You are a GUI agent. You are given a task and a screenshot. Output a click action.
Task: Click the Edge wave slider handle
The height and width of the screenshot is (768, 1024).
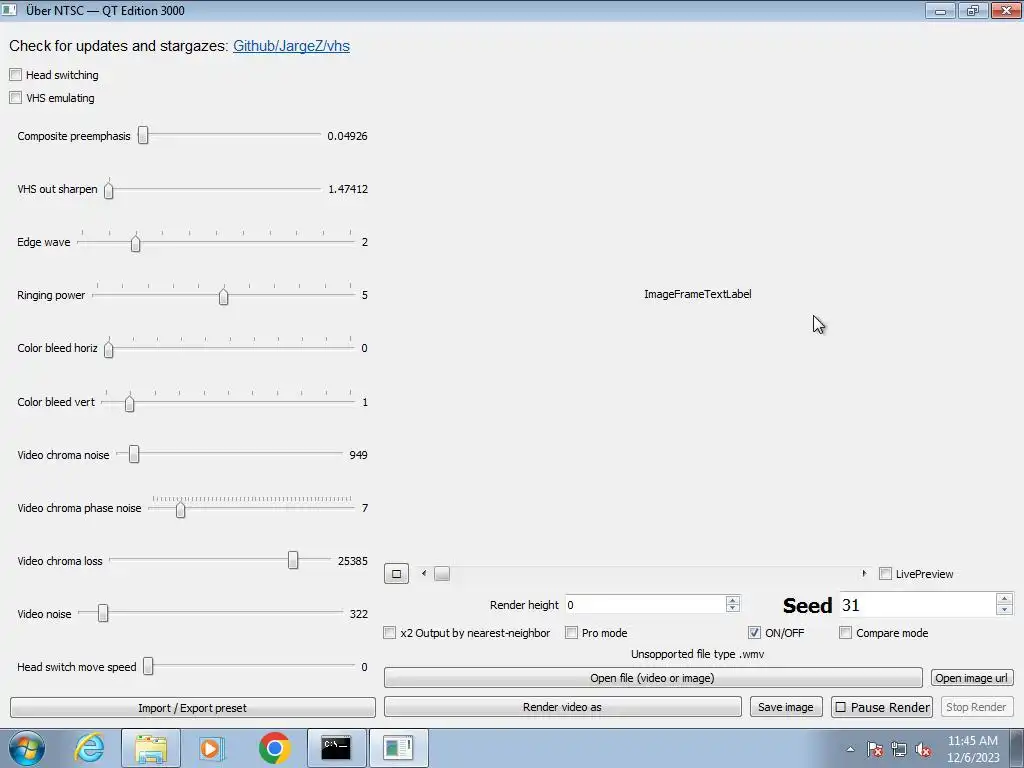135,243
